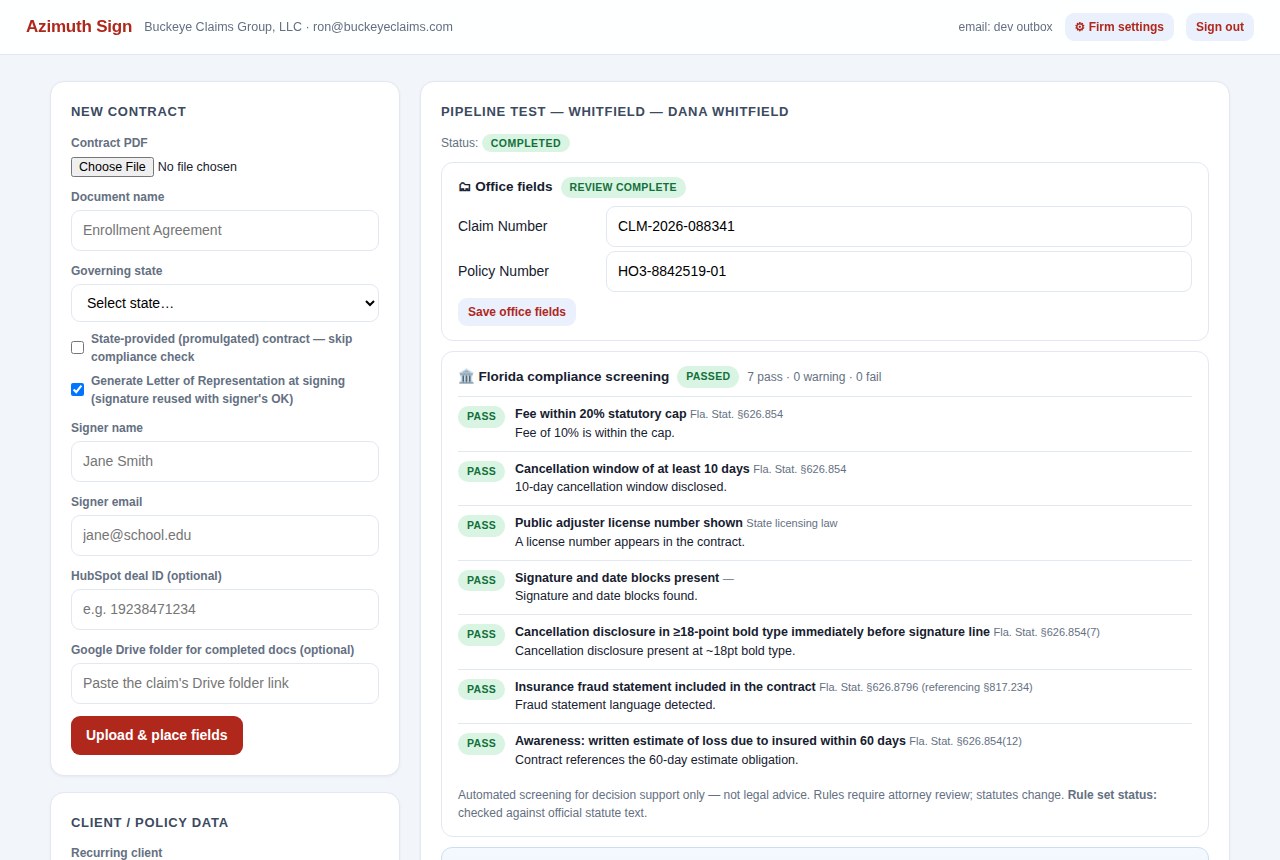Click the building icon beside Florida compliance screening

coord(466,377)
